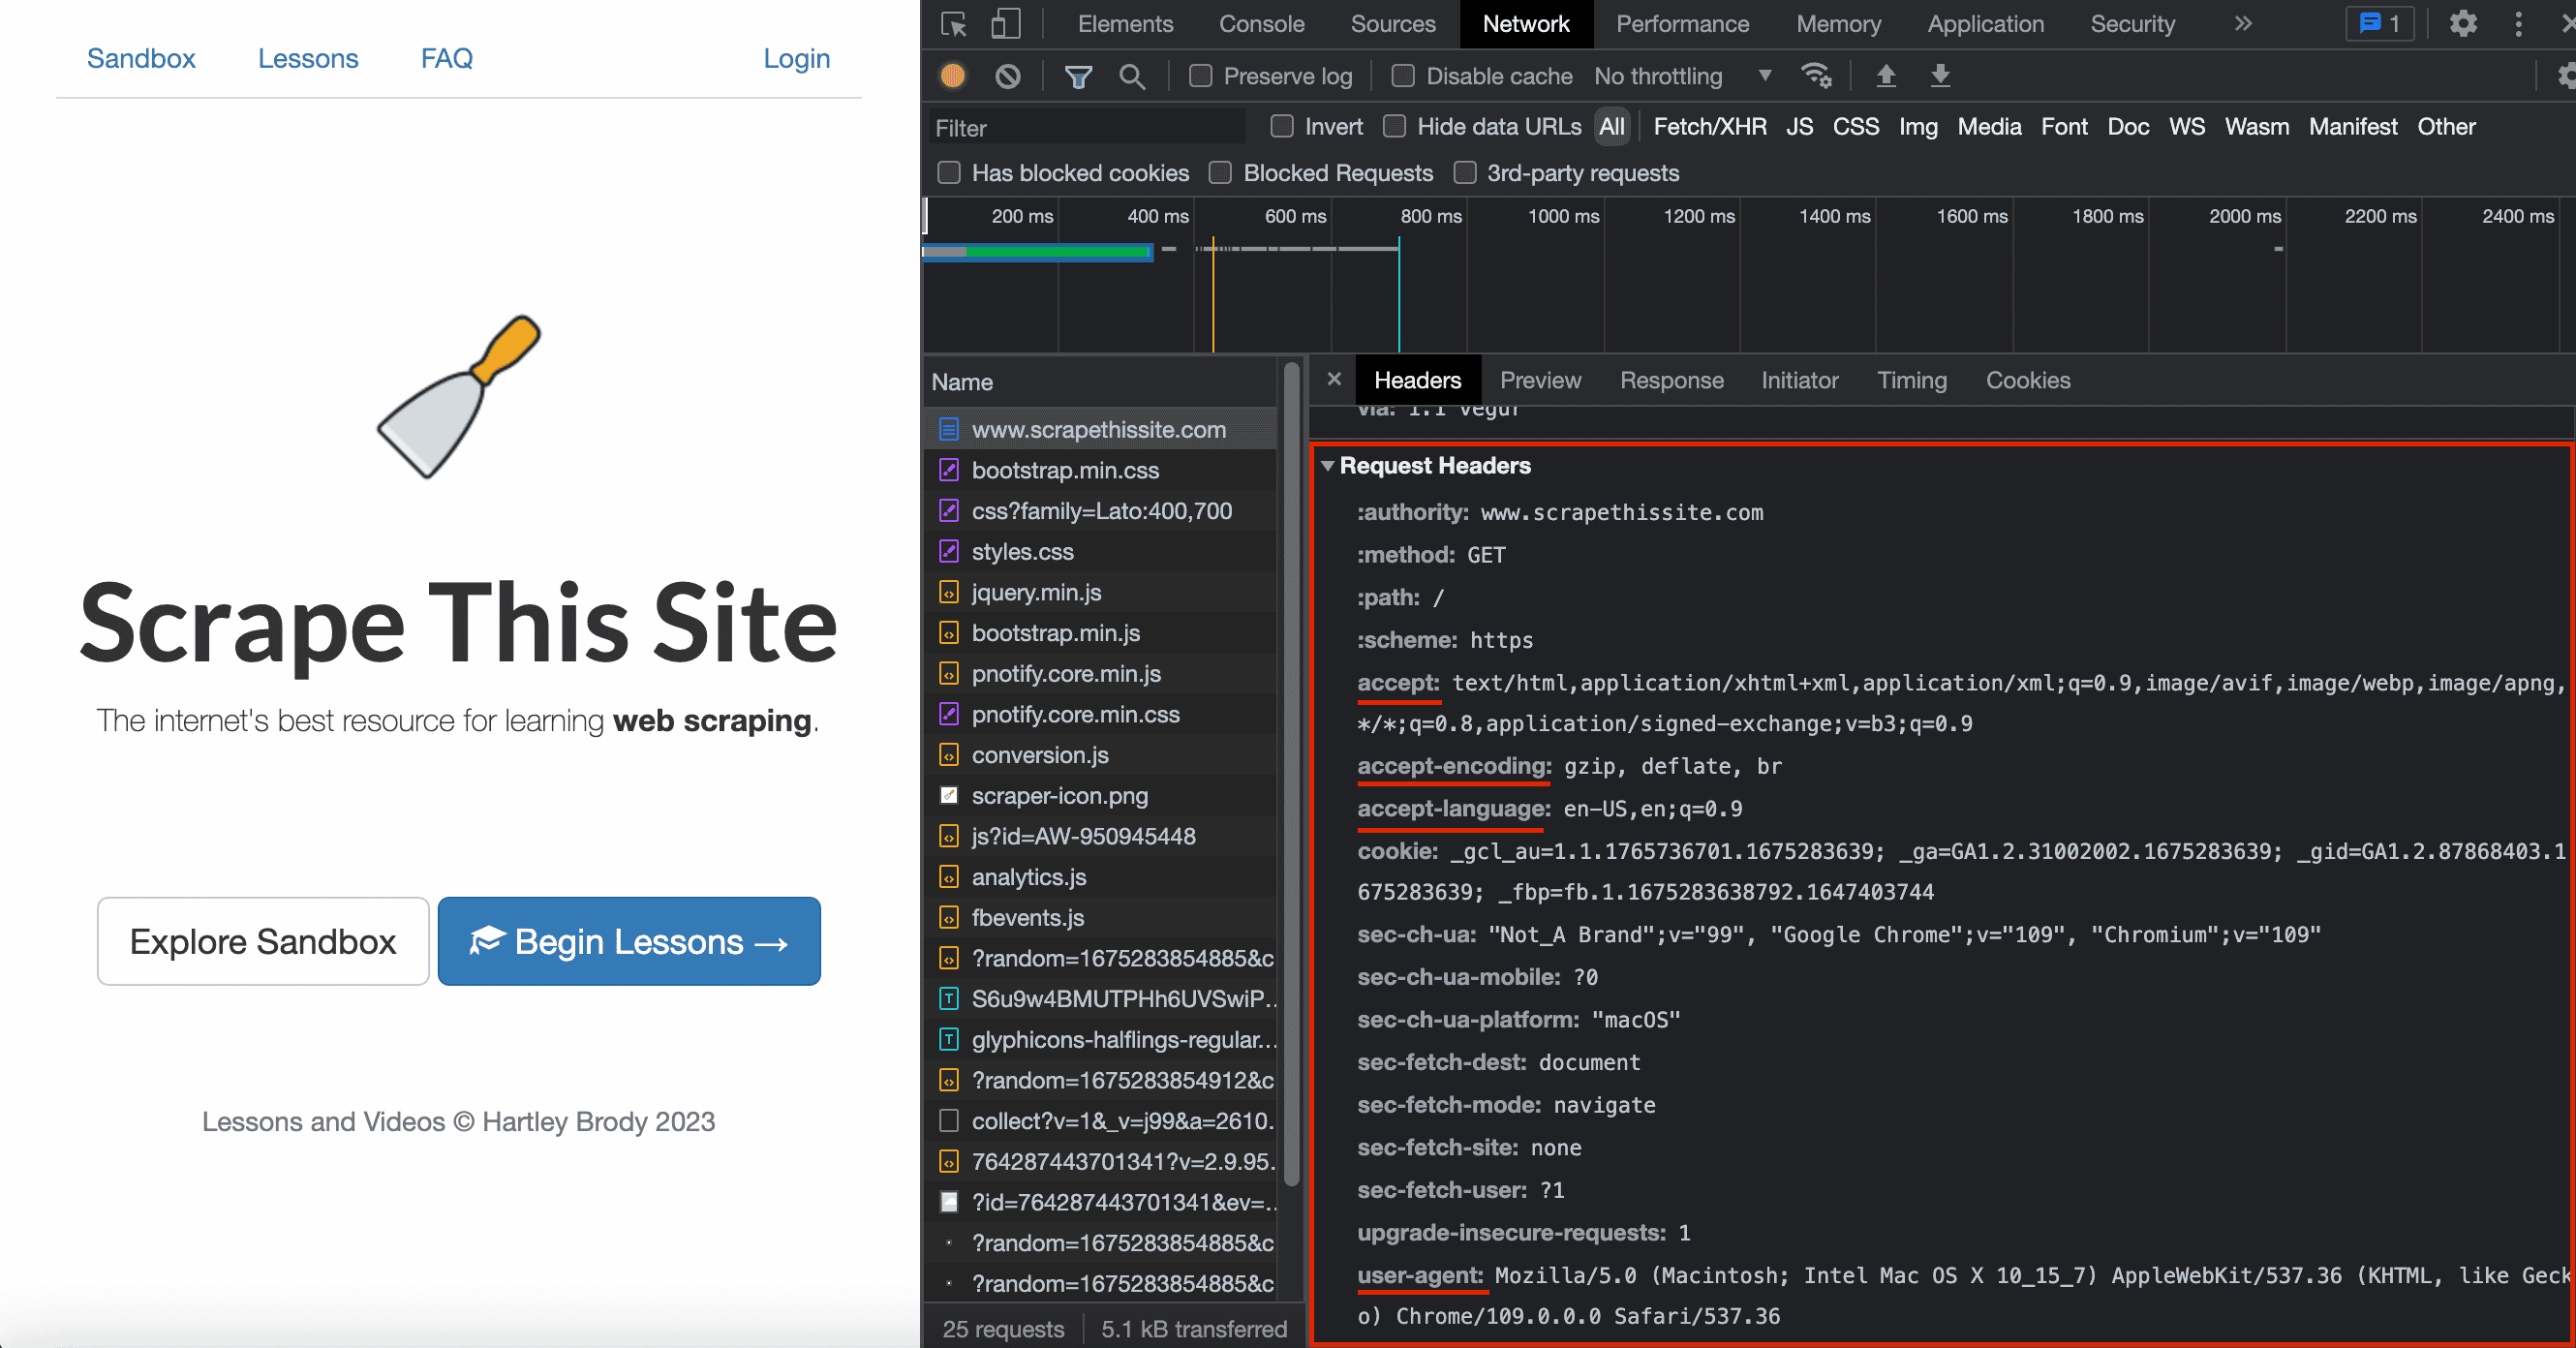Stop recording network log
The height and width of the screenshot is (1348, 2576).
pyautogui.click(x=953, y=76)
